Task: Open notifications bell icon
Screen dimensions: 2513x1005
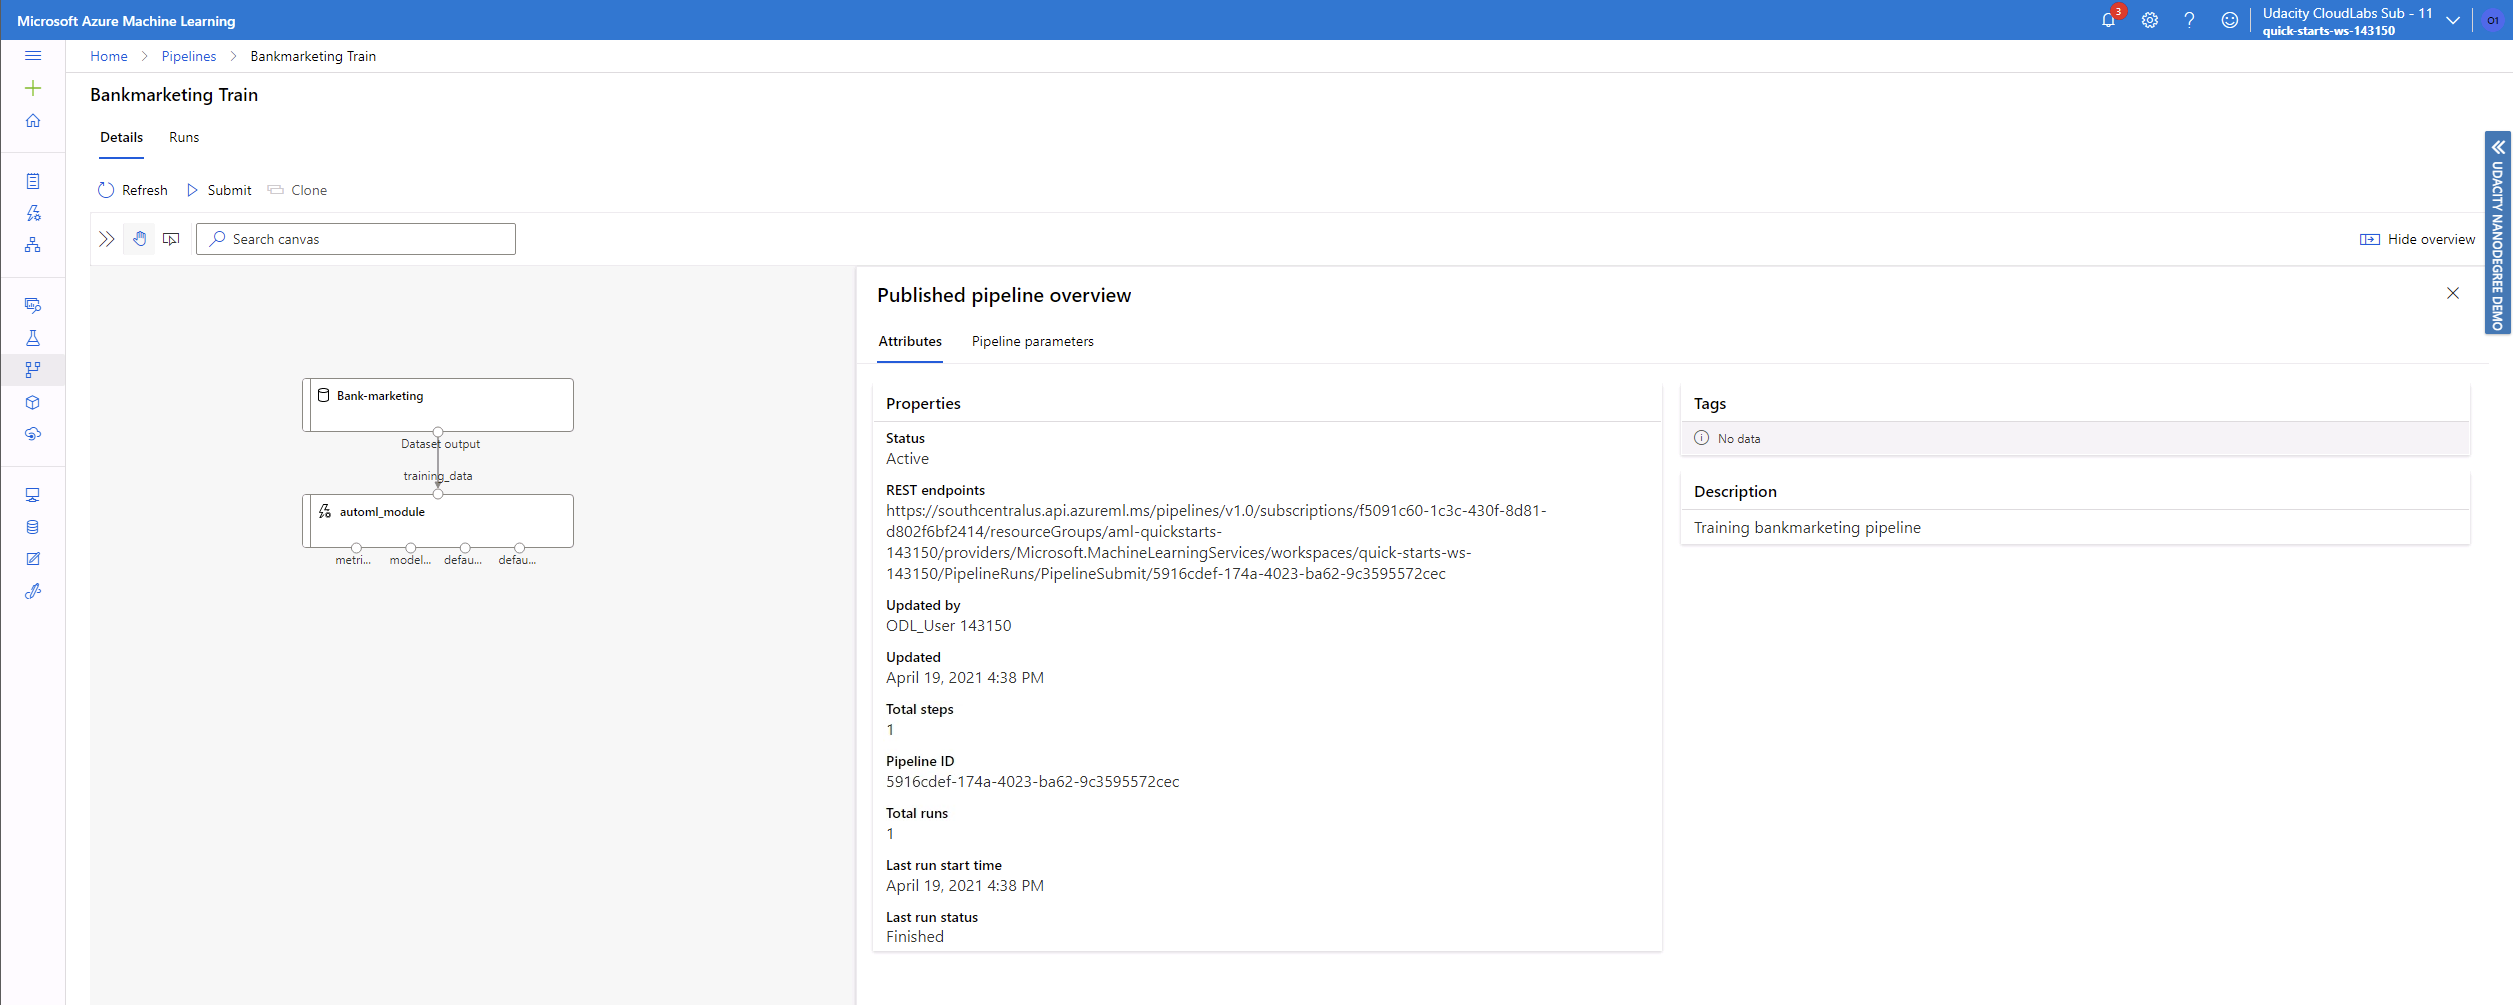Action: 2108,20
